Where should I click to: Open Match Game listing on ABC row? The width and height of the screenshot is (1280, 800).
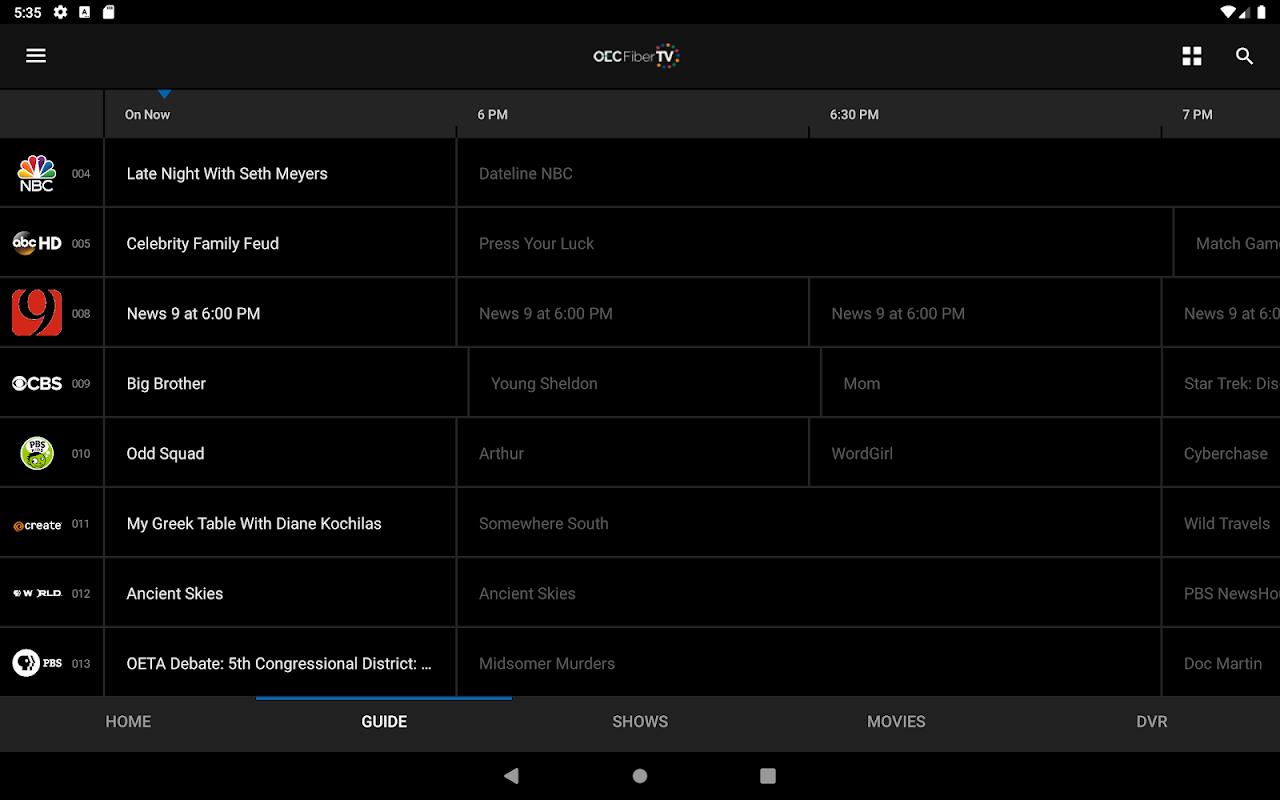point(1227,243)
